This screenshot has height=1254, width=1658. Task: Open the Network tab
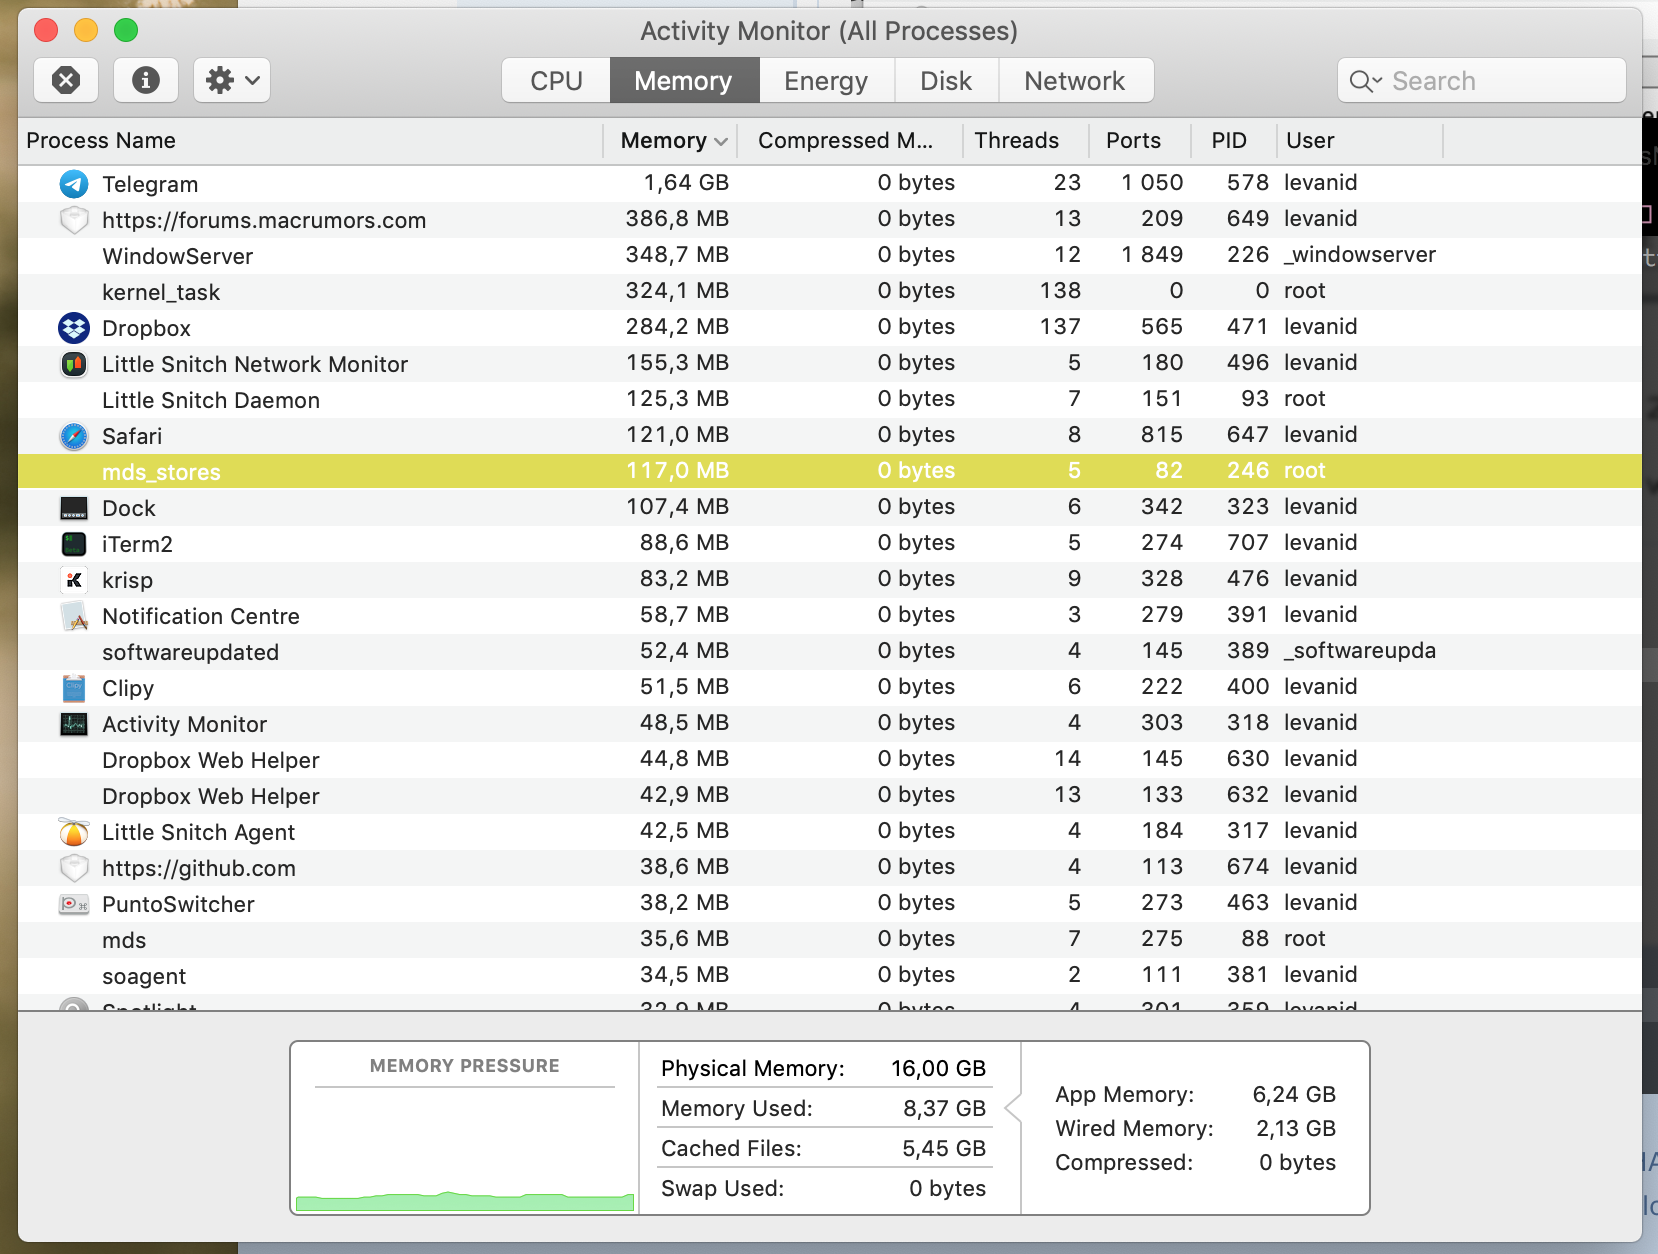point(1075,80)
